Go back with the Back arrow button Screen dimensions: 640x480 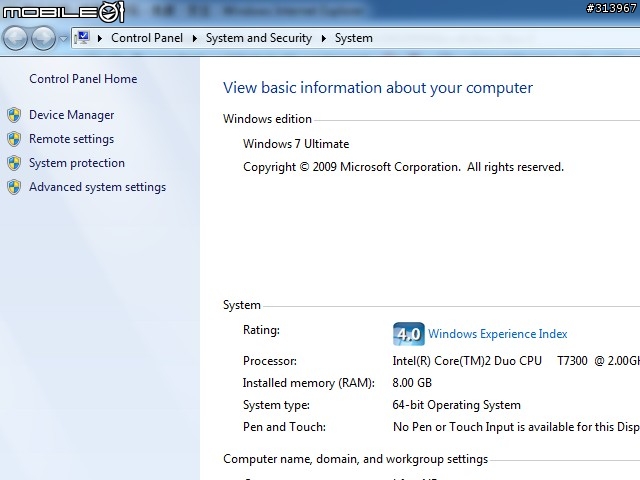pyautogui.click(x=15, y=38)
